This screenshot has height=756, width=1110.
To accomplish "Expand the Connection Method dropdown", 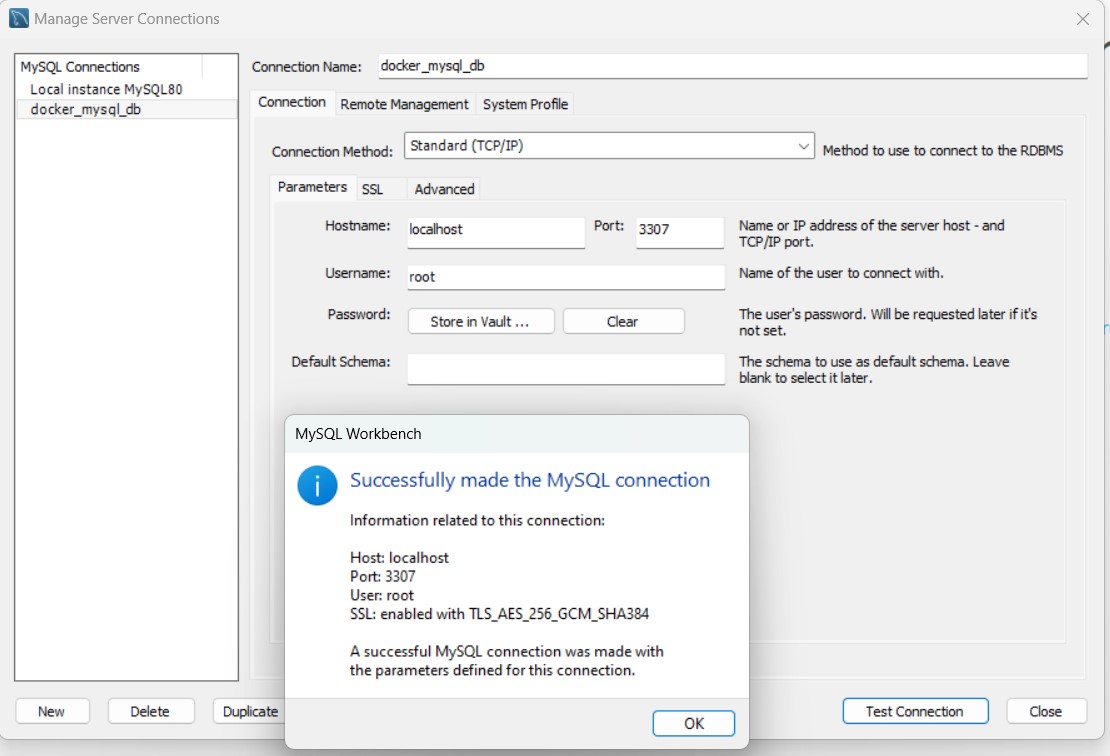I will click(x=804, y=147).
